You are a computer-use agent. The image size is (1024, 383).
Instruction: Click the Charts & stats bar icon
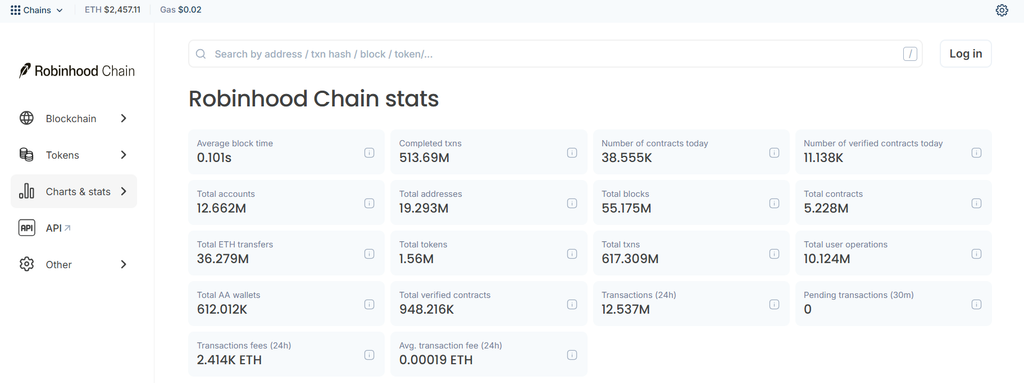pyautogui.click(x=26, y=192)
